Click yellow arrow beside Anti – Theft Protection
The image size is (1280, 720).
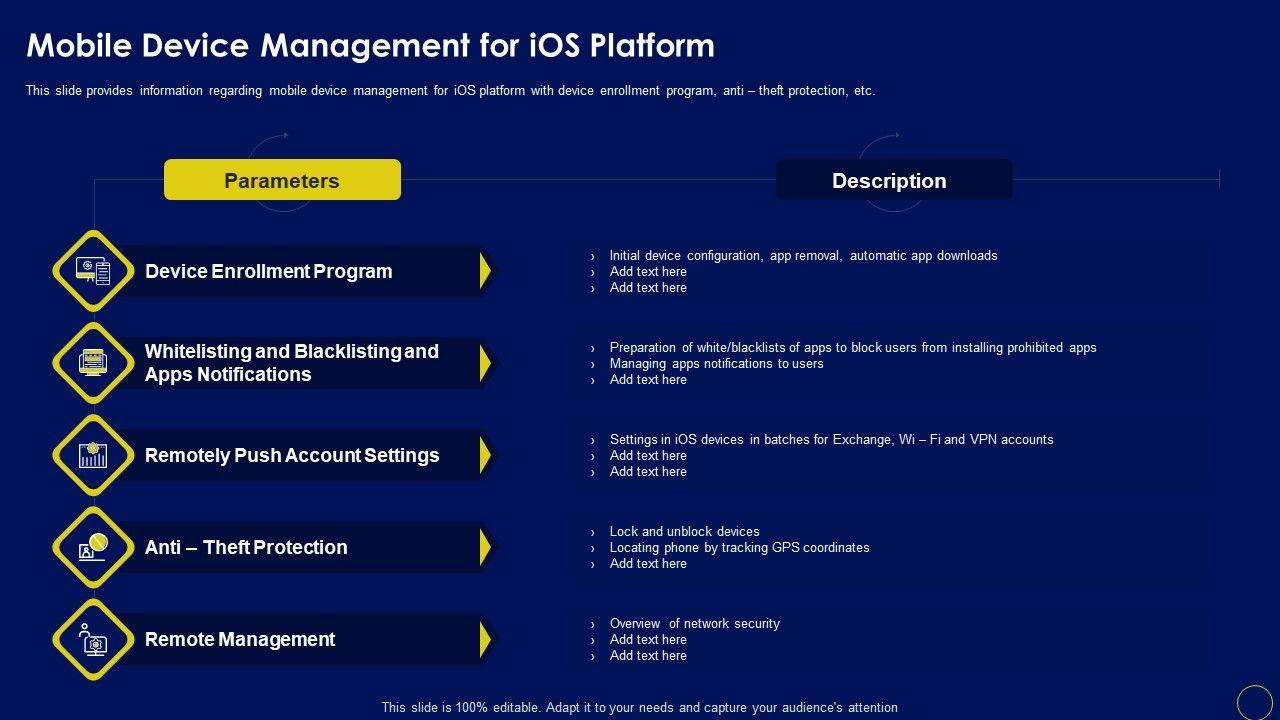click(485, 547)
